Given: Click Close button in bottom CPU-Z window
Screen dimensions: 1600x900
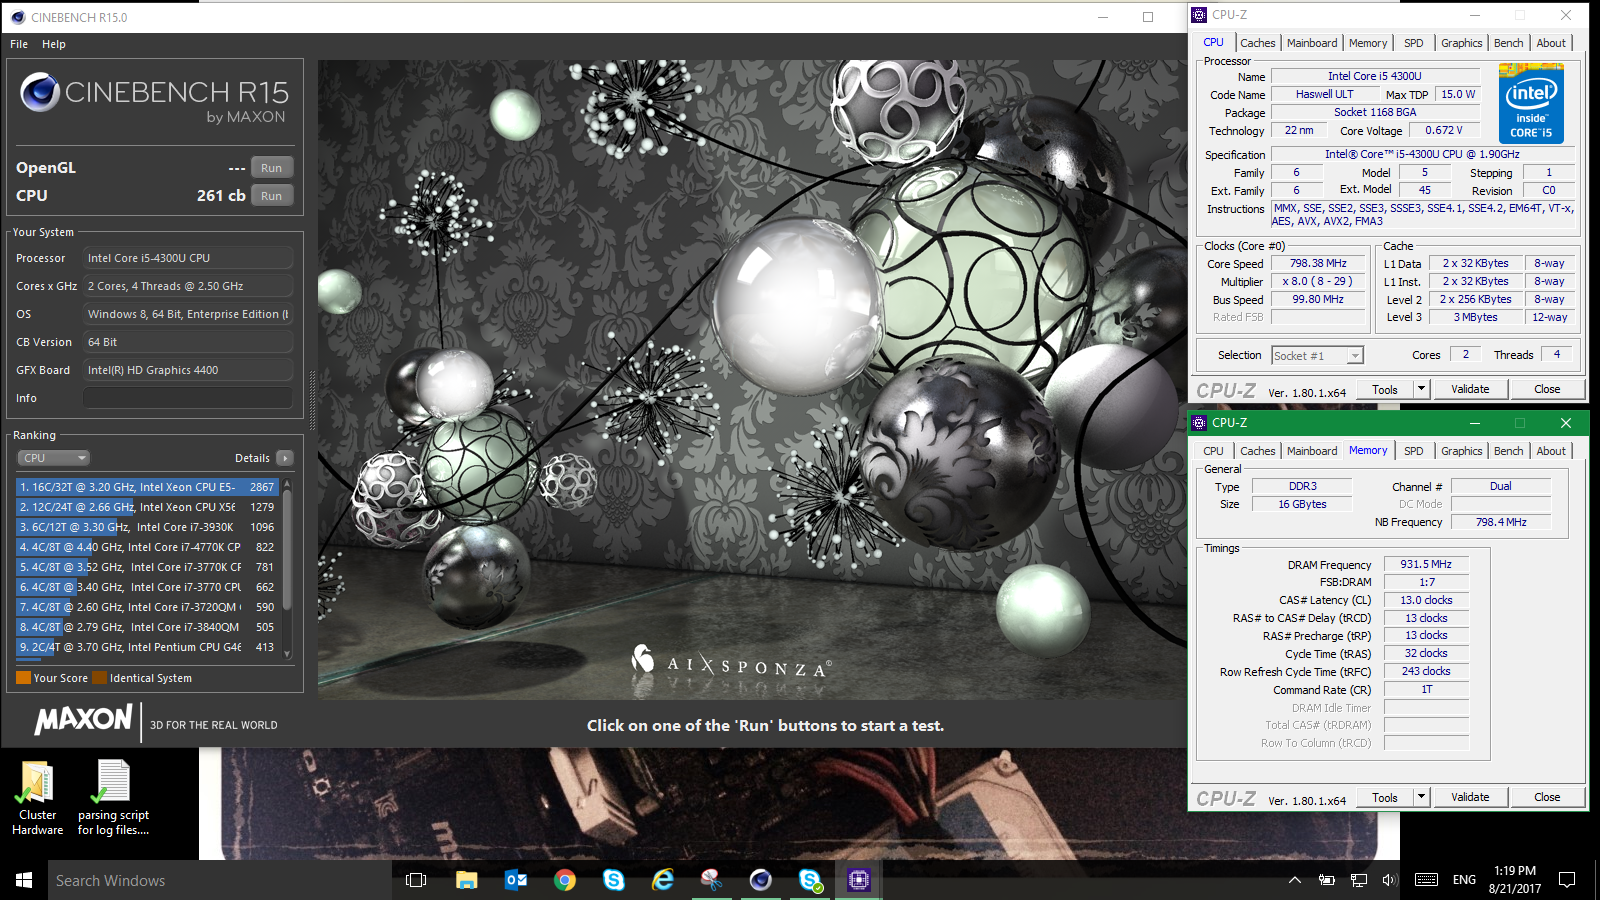Looking at the screenshot, I should coord(1547,798).
